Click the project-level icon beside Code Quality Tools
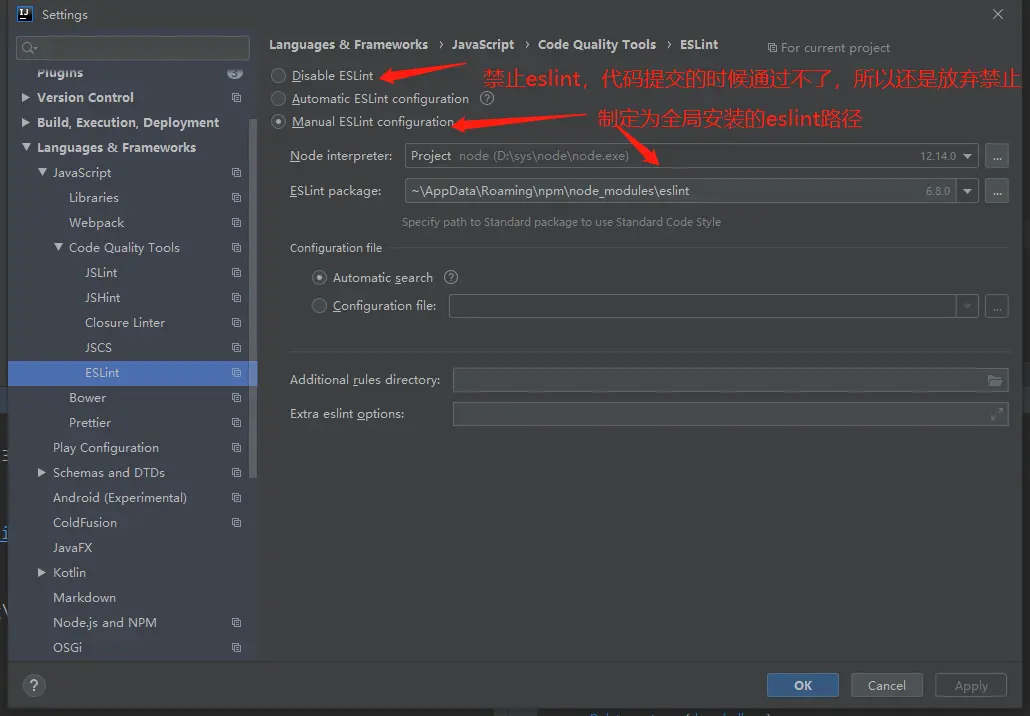The height and width of the screenshot is (716, 1030). coord(236,247)
